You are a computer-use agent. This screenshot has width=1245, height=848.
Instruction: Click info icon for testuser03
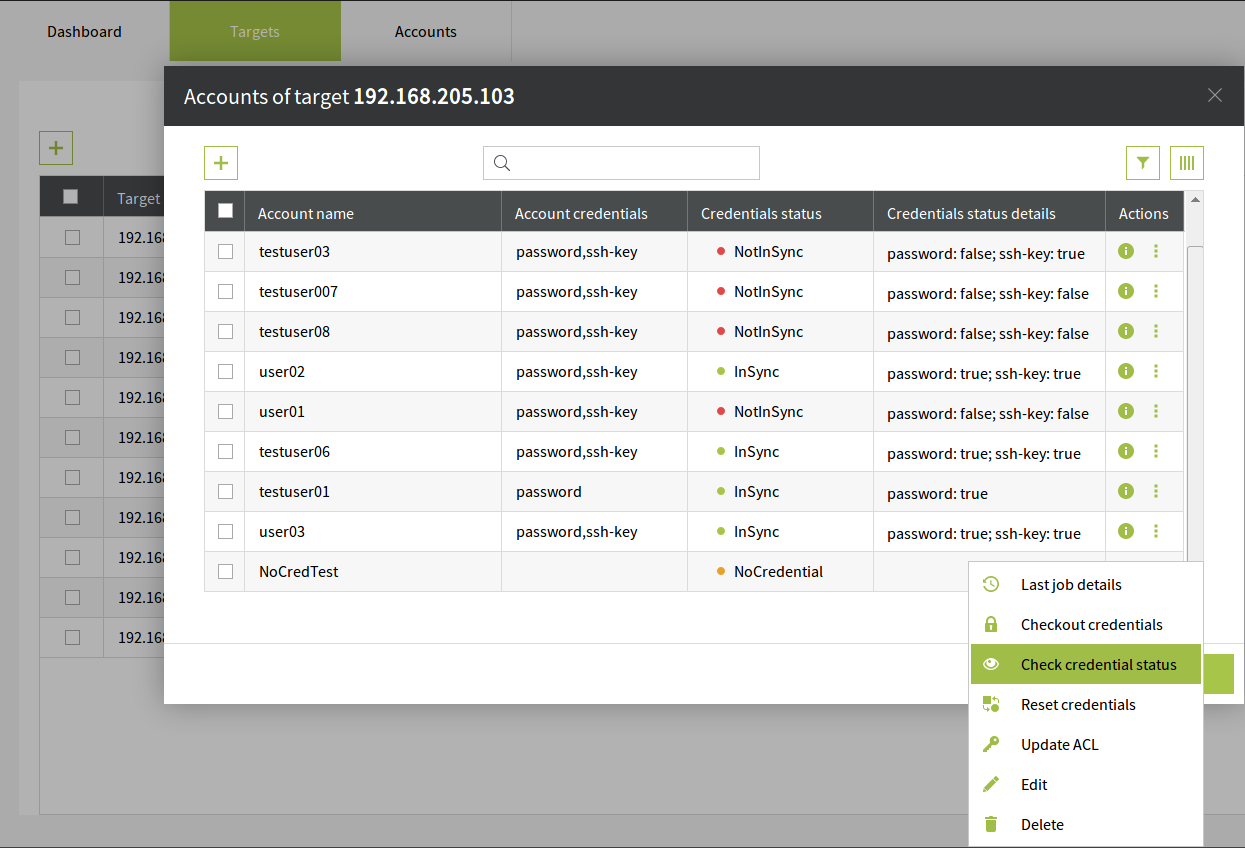tap(1125, 251)
